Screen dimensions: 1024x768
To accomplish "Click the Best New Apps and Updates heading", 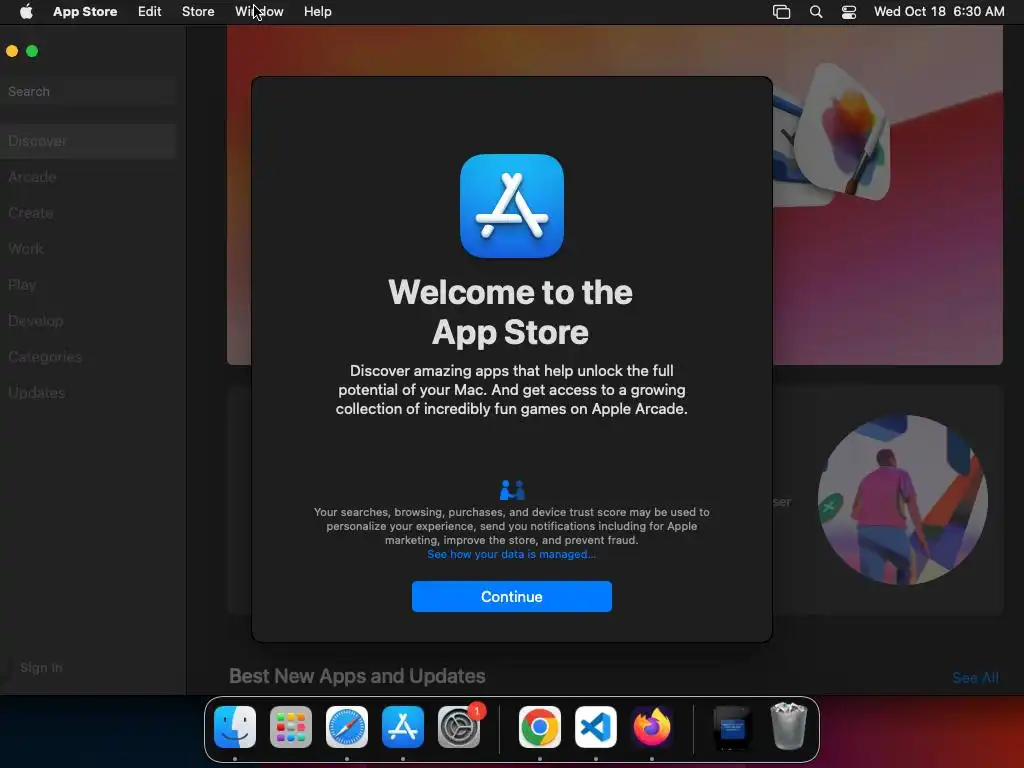I will click(x=357, y=676).
